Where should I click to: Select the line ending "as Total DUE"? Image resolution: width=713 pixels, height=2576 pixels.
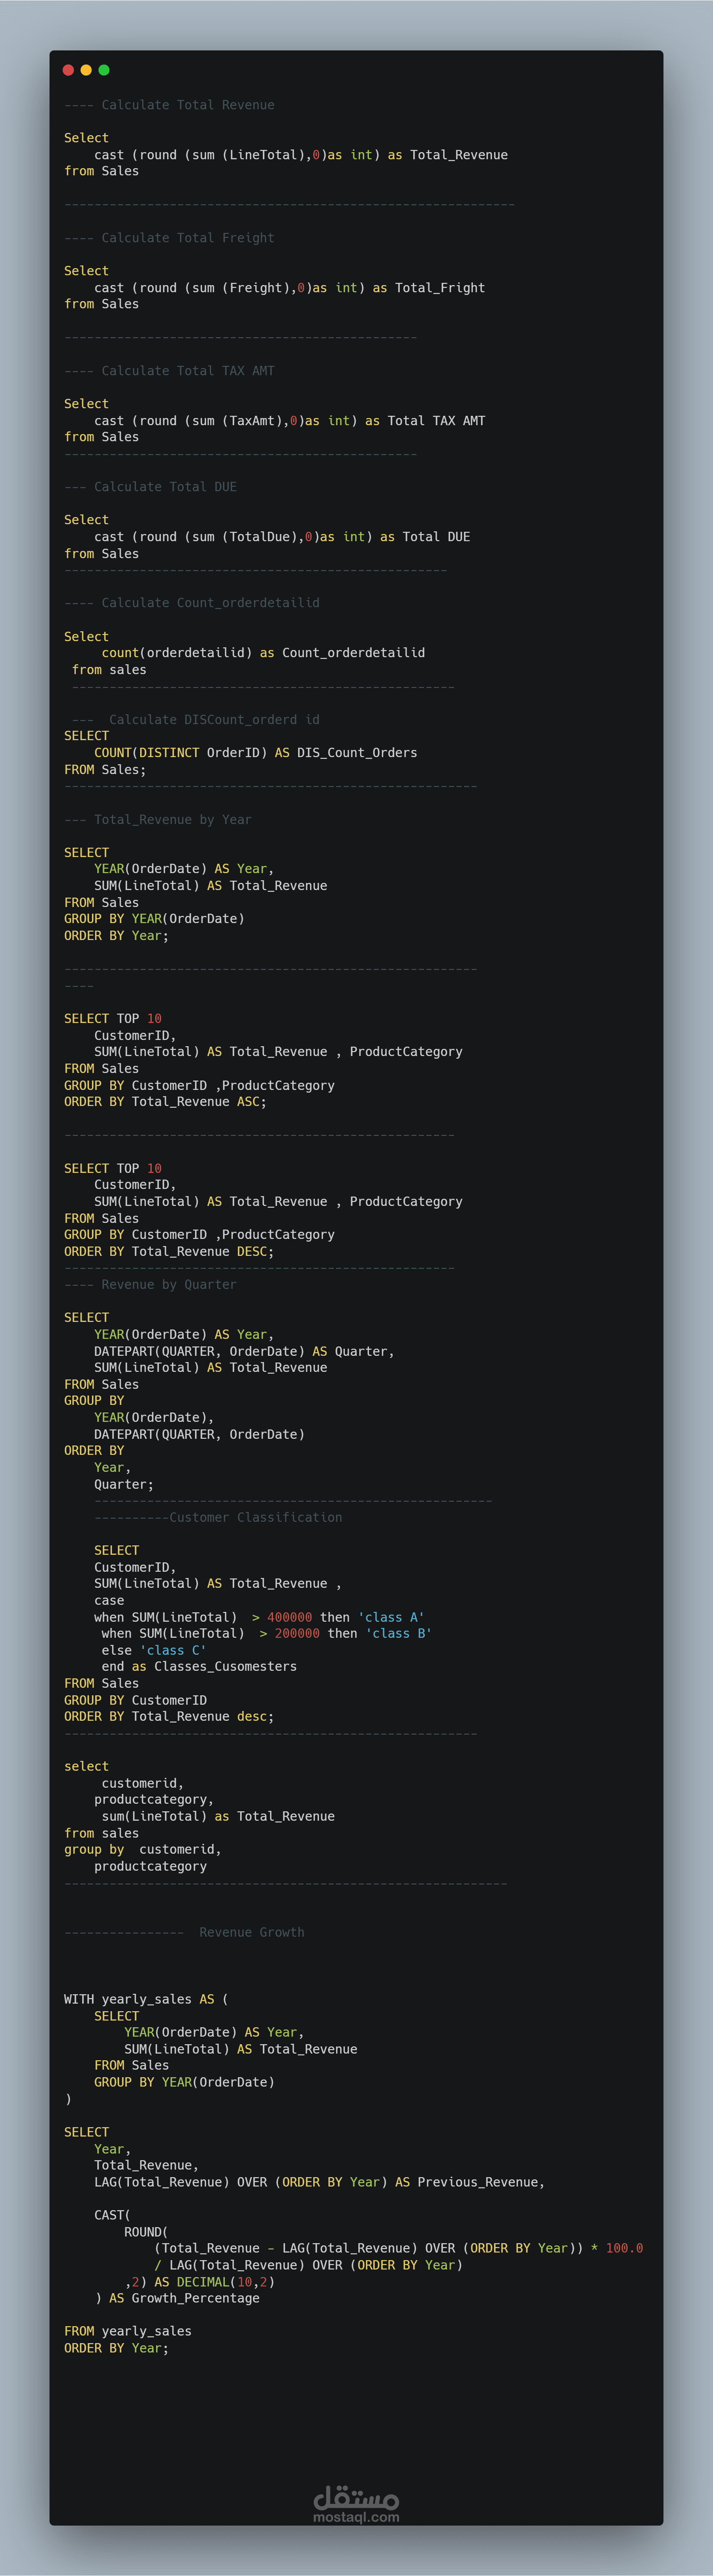[x=282, y=537]
